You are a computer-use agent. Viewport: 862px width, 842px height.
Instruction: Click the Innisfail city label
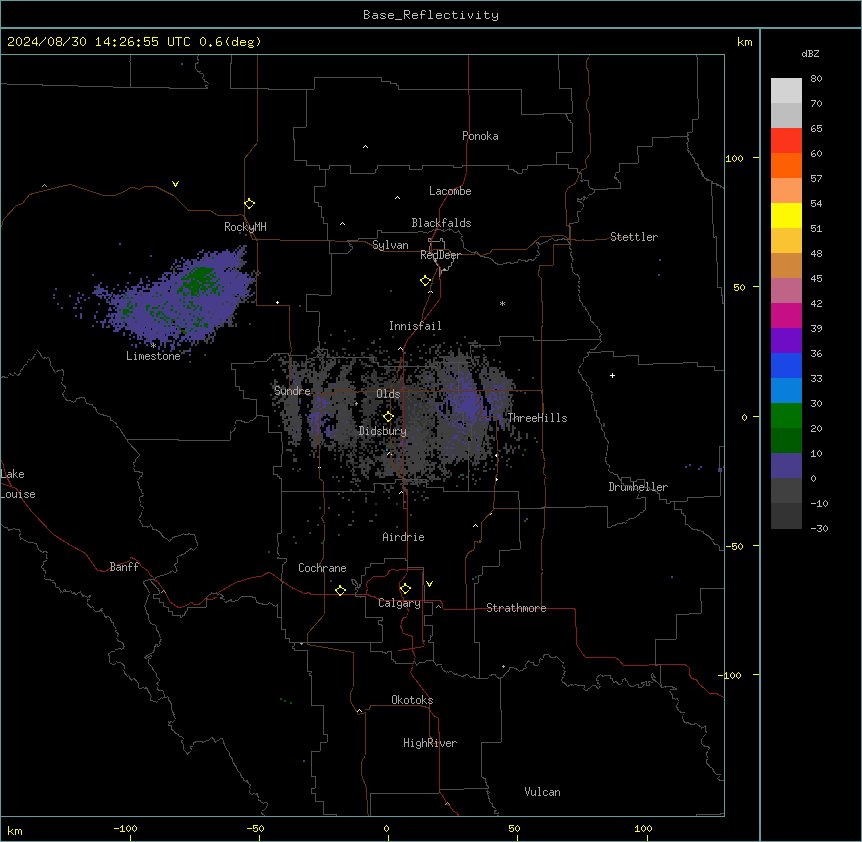[x=415, y=326]
